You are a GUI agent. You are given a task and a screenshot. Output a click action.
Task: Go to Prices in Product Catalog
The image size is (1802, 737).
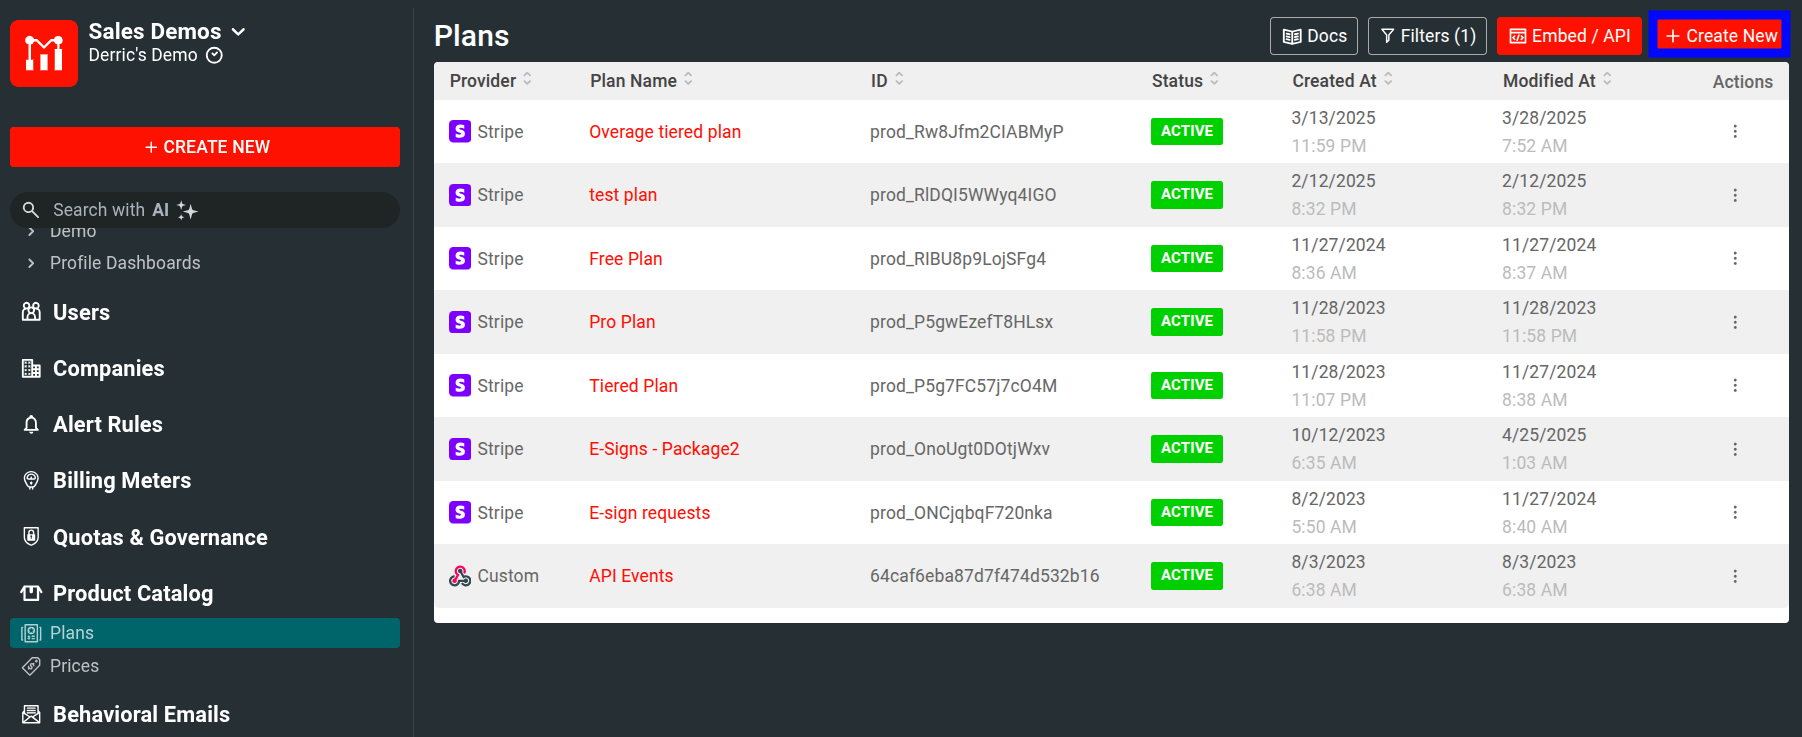pyautogui.click(x=74, y=666)
